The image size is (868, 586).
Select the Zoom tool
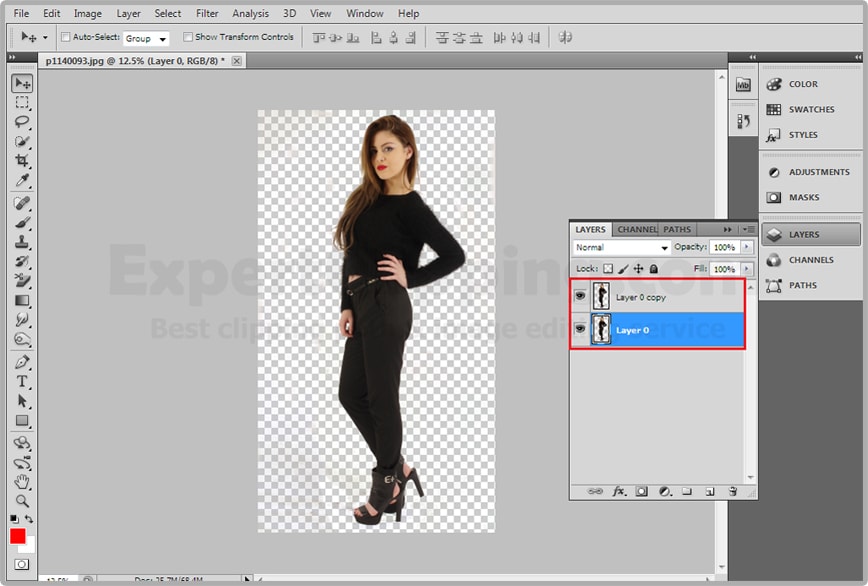point(22,500)
